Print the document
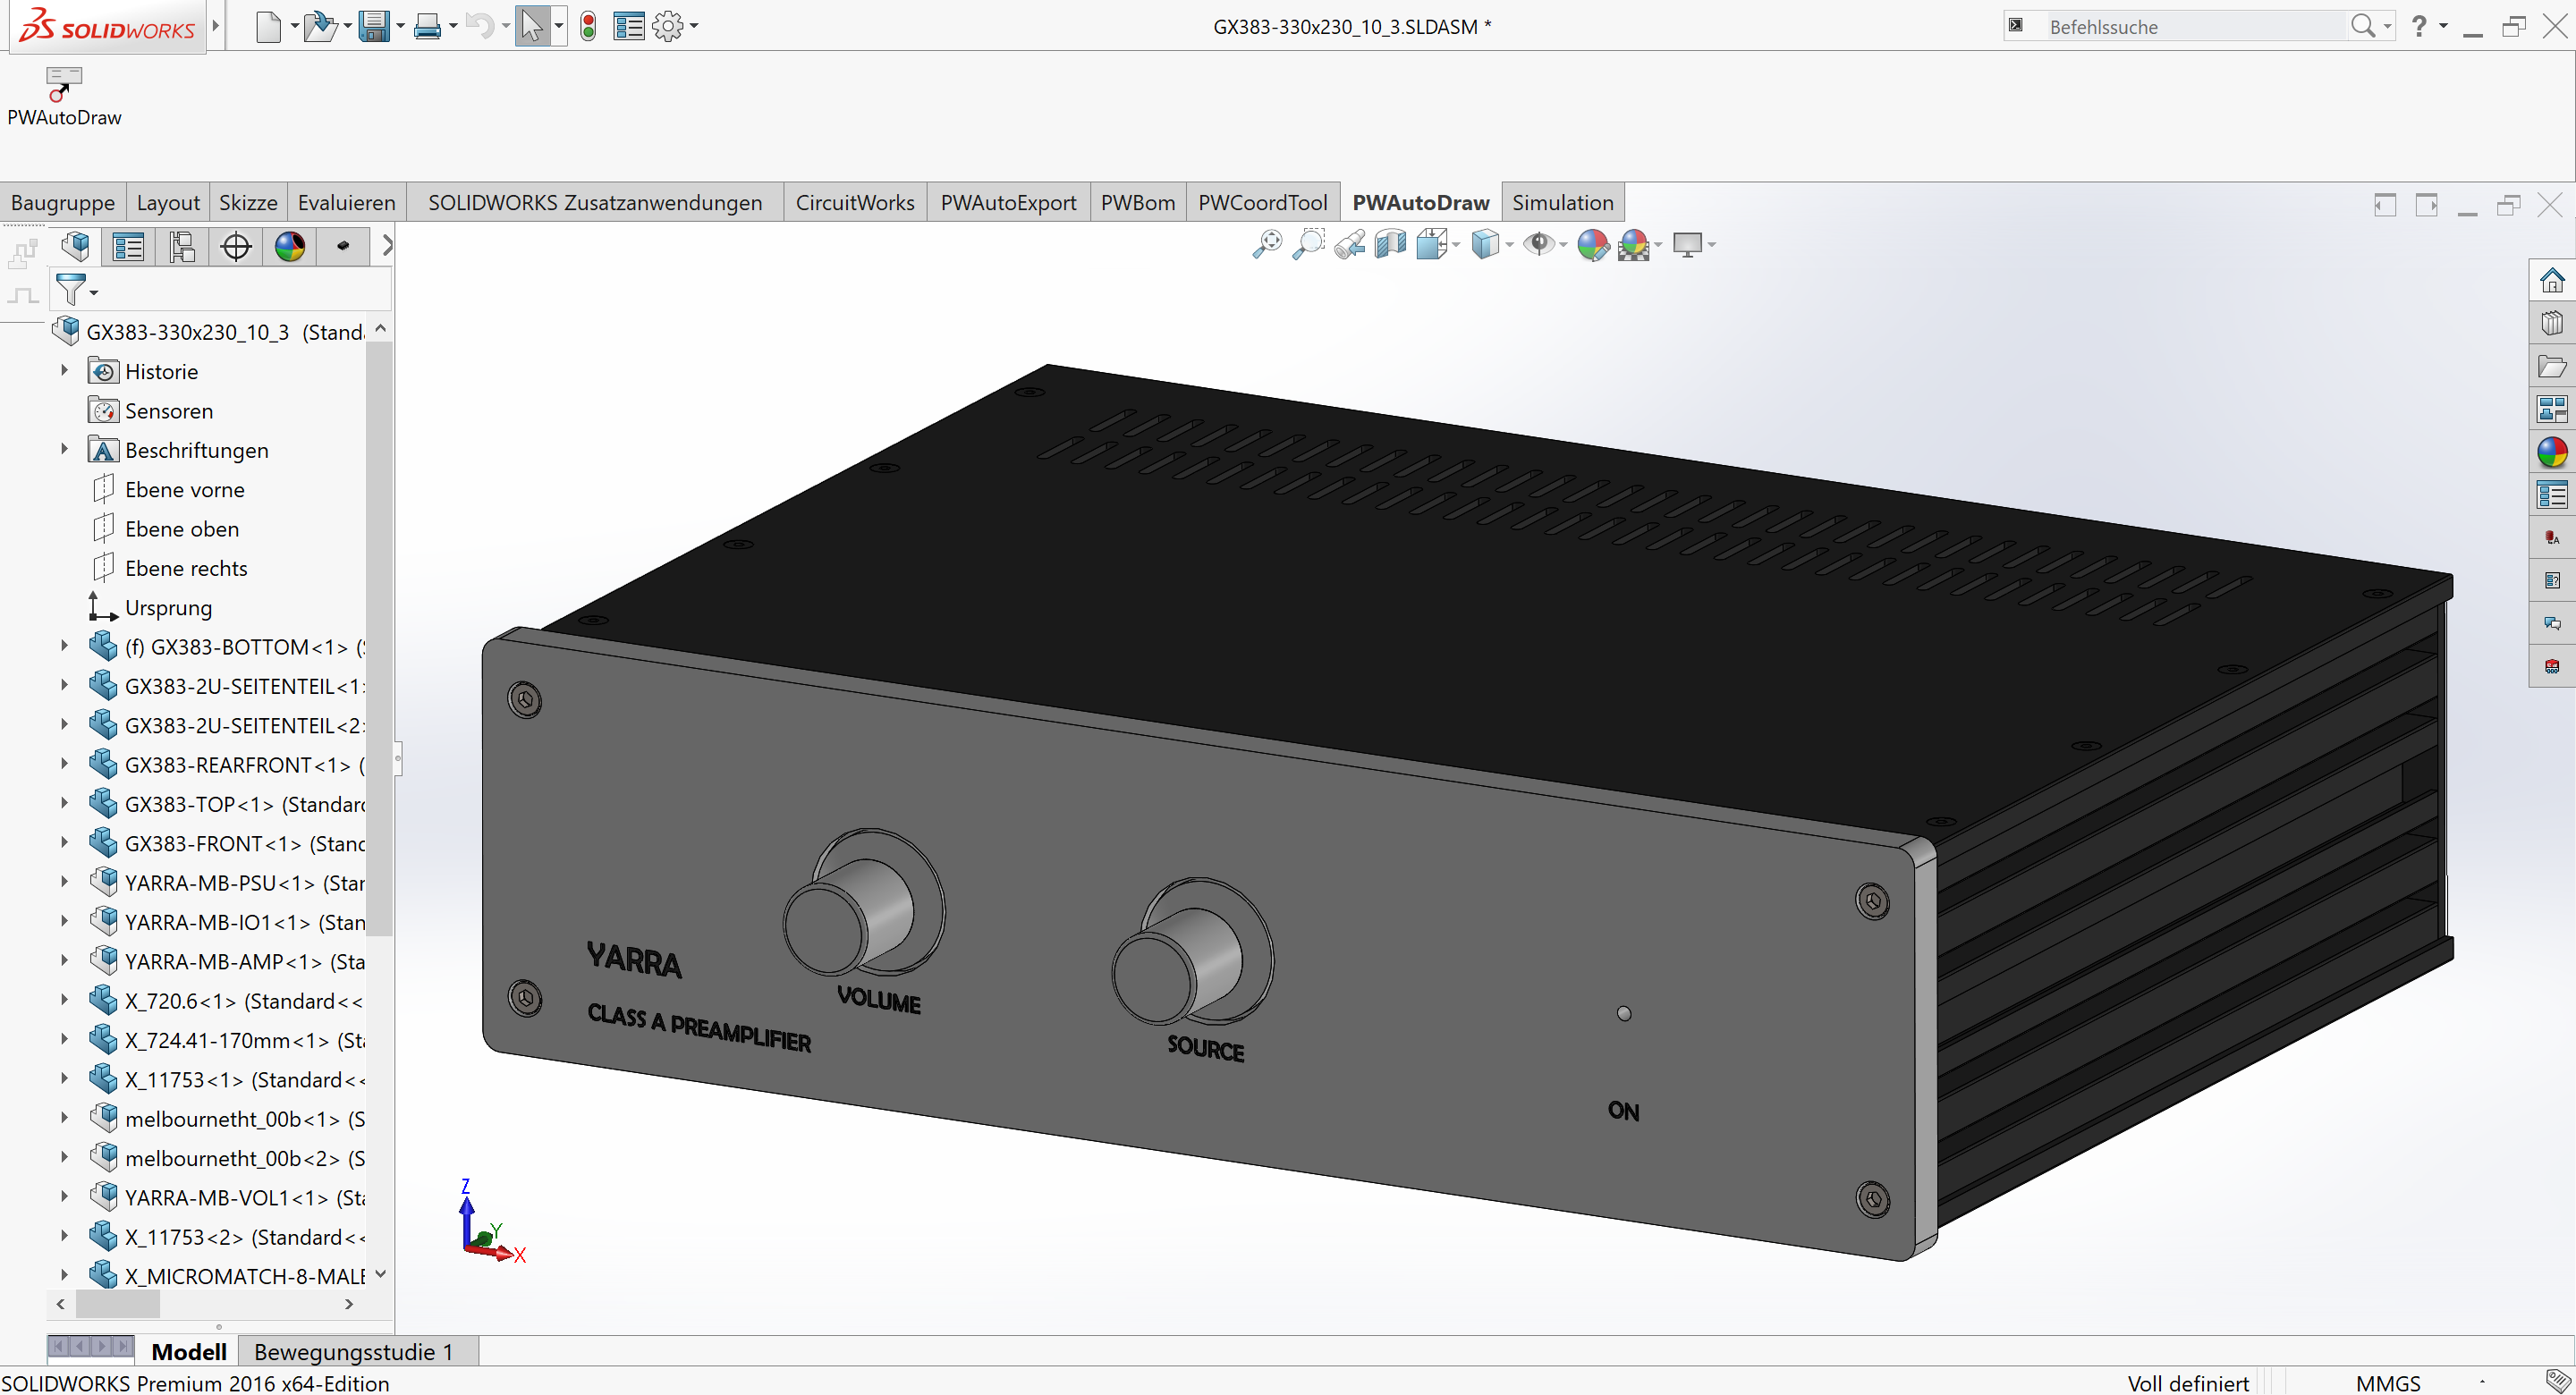 [427, 26]
